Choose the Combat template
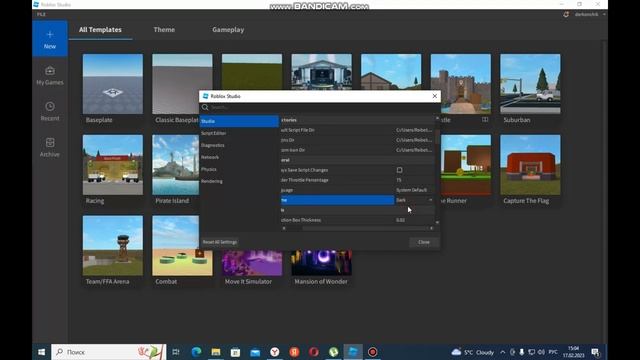 182,251
